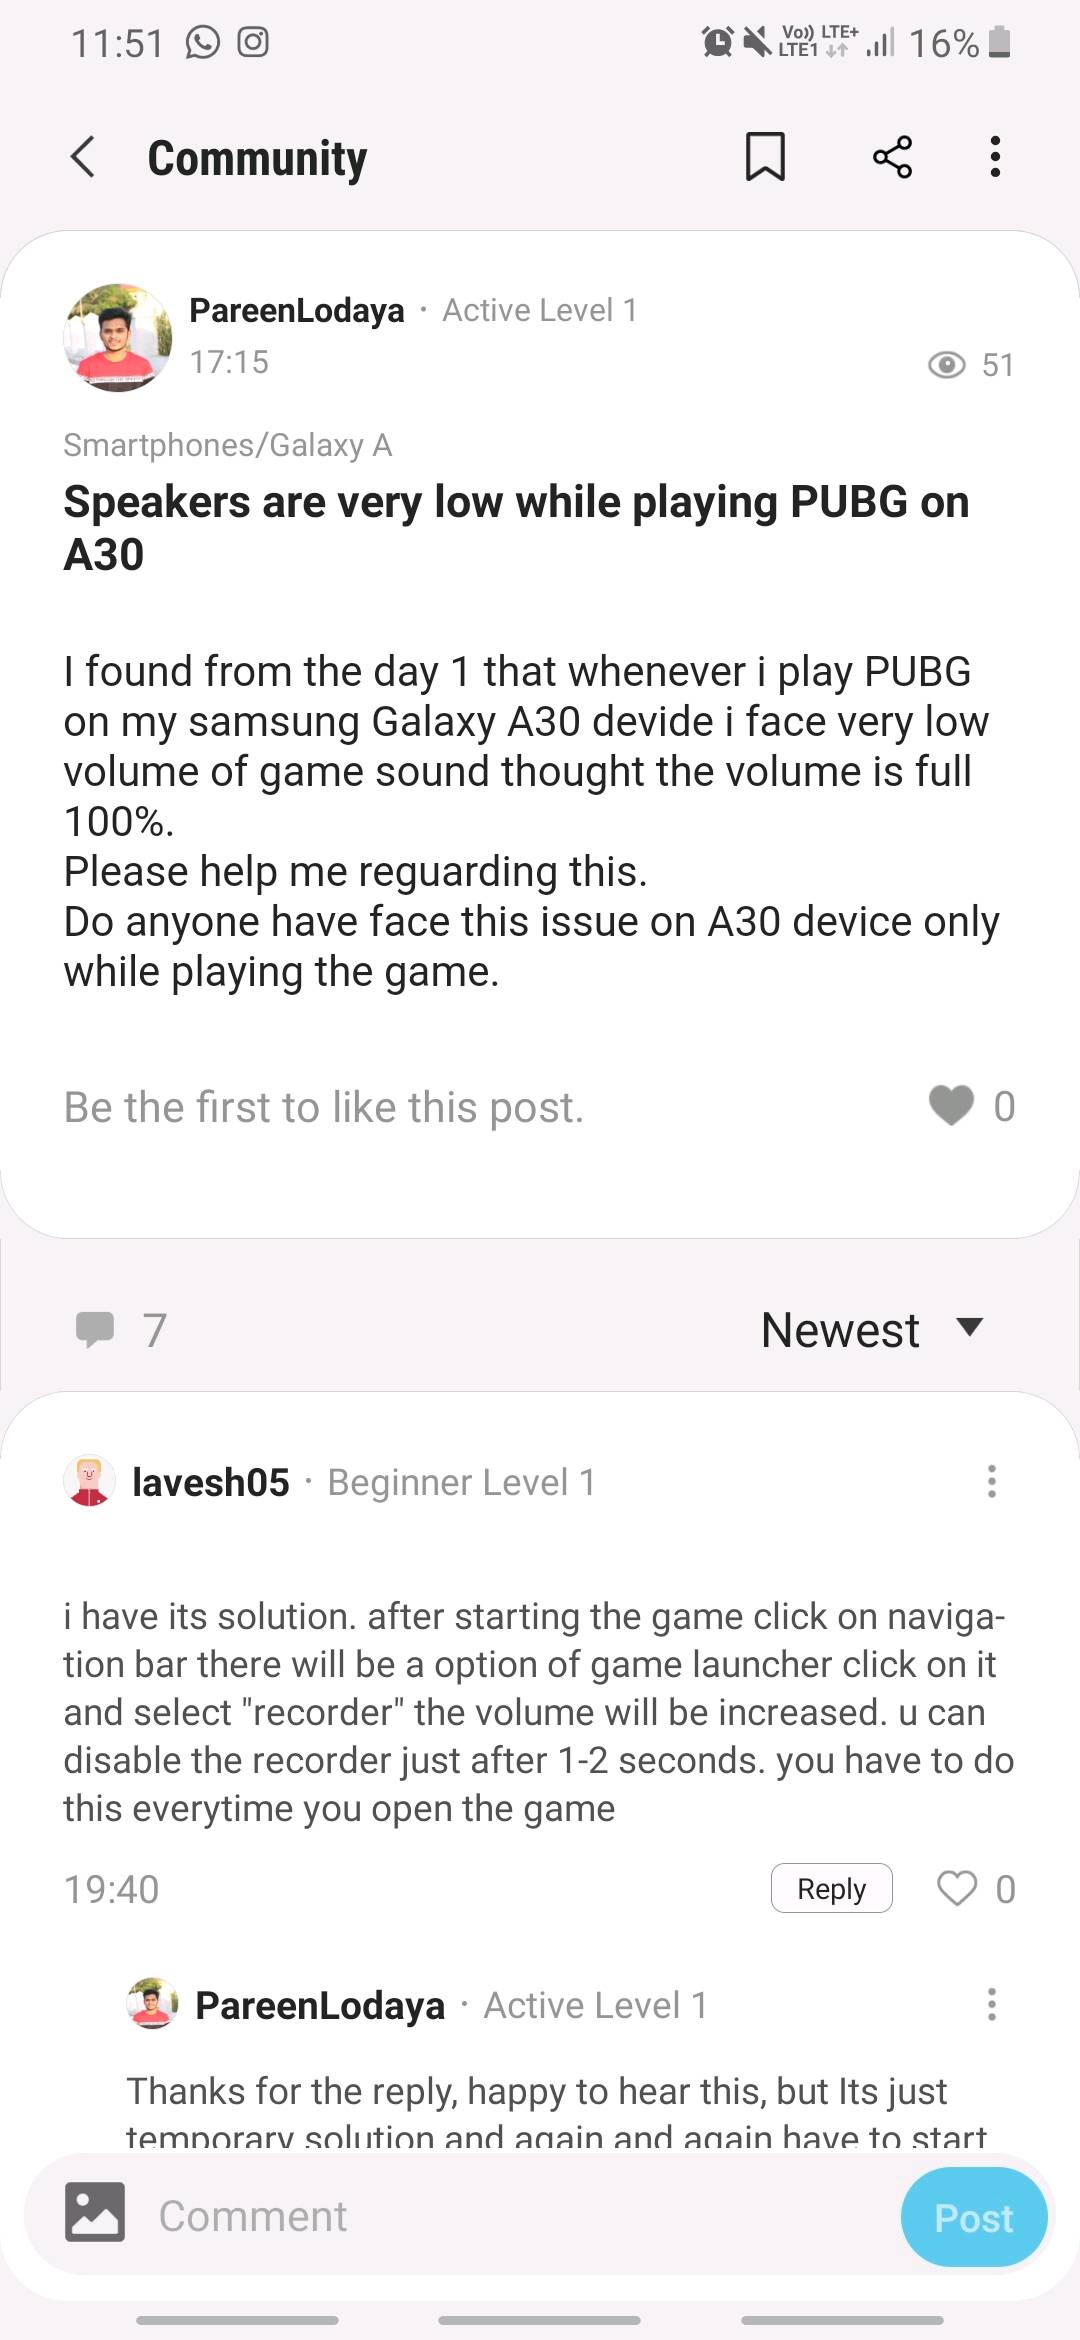Open the Newest sort dropdown
This screenshot has height=2340, width=1080.
872,1330
